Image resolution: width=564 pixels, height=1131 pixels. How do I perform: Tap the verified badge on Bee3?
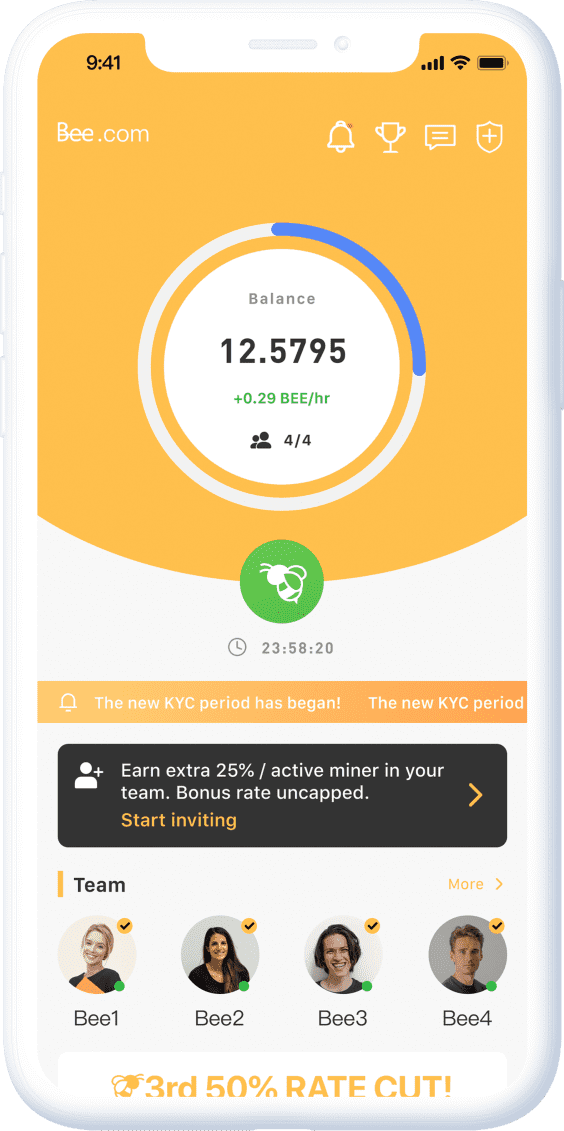(x=372, y=925)
